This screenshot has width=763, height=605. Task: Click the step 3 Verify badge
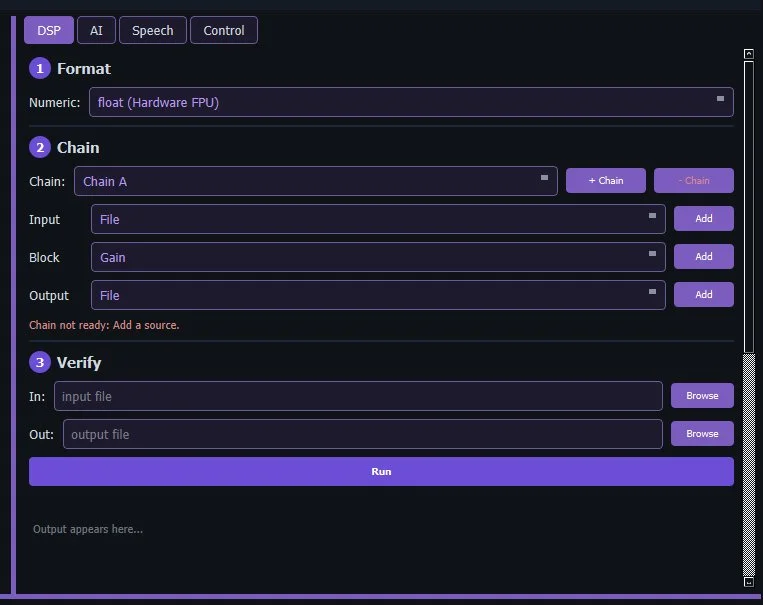point(40,362)
